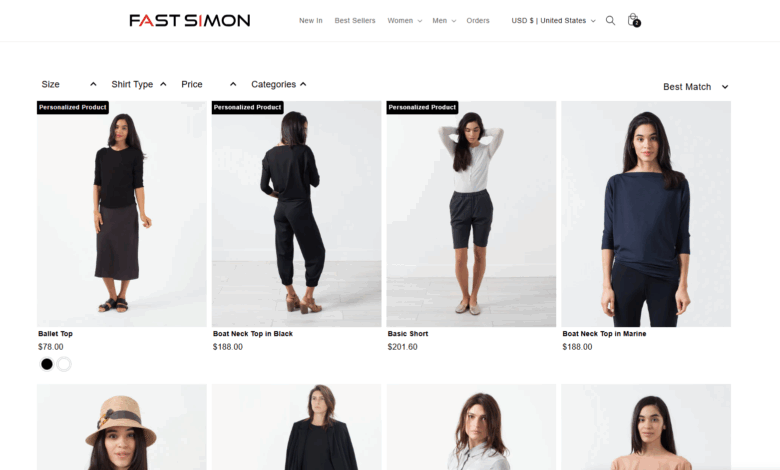The width and height of the screenshot is (780, 470).
Task: Select the black color swatch for Ballet Top
Action: tap(47, 365)
